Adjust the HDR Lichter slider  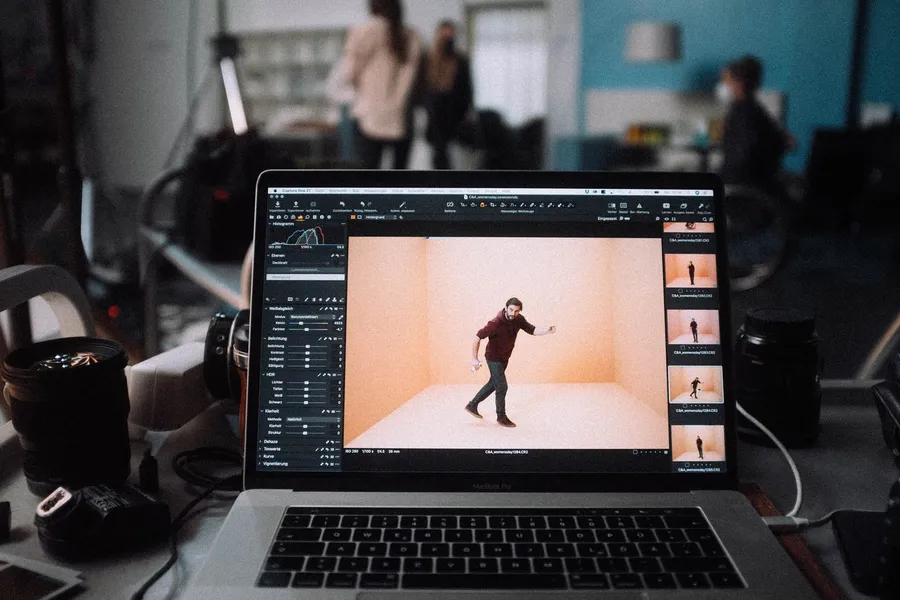(307, 382)
